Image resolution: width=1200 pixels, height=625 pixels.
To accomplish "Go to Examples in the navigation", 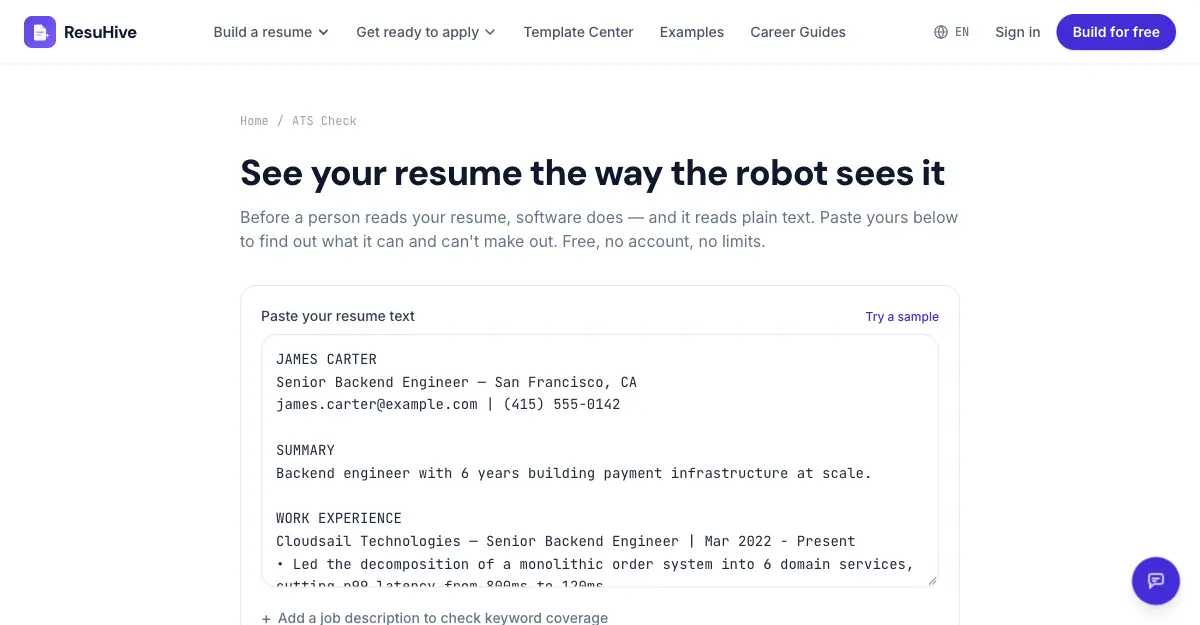I will [x=692, y=32].
